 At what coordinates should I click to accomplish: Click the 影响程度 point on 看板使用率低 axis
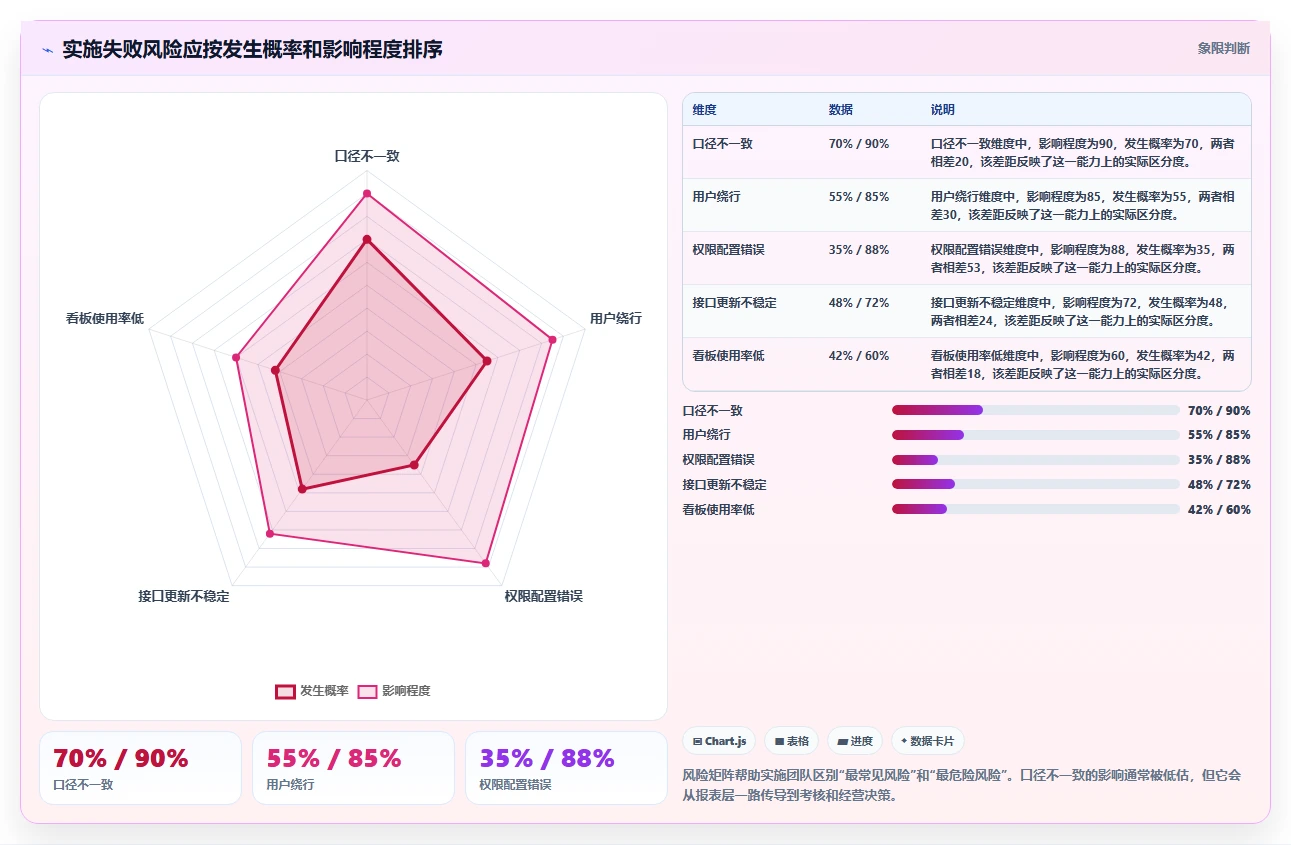click(x=237, y=357)
